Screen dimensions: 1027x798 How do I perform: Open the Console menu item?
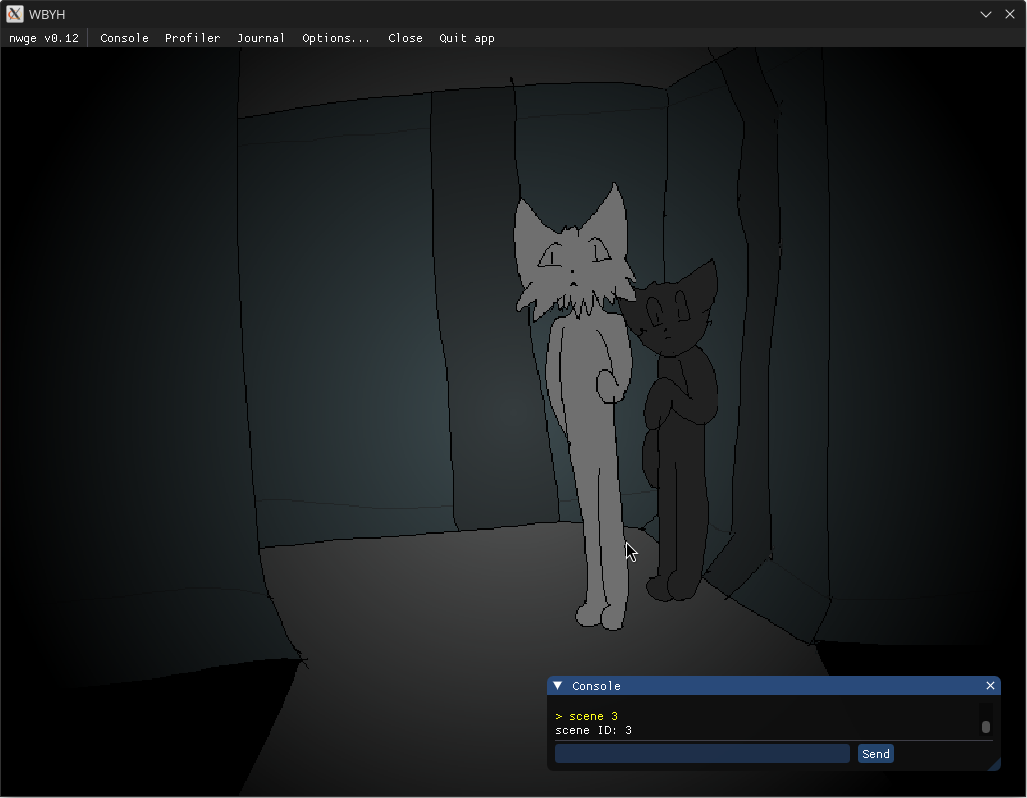tap(124, 38)
